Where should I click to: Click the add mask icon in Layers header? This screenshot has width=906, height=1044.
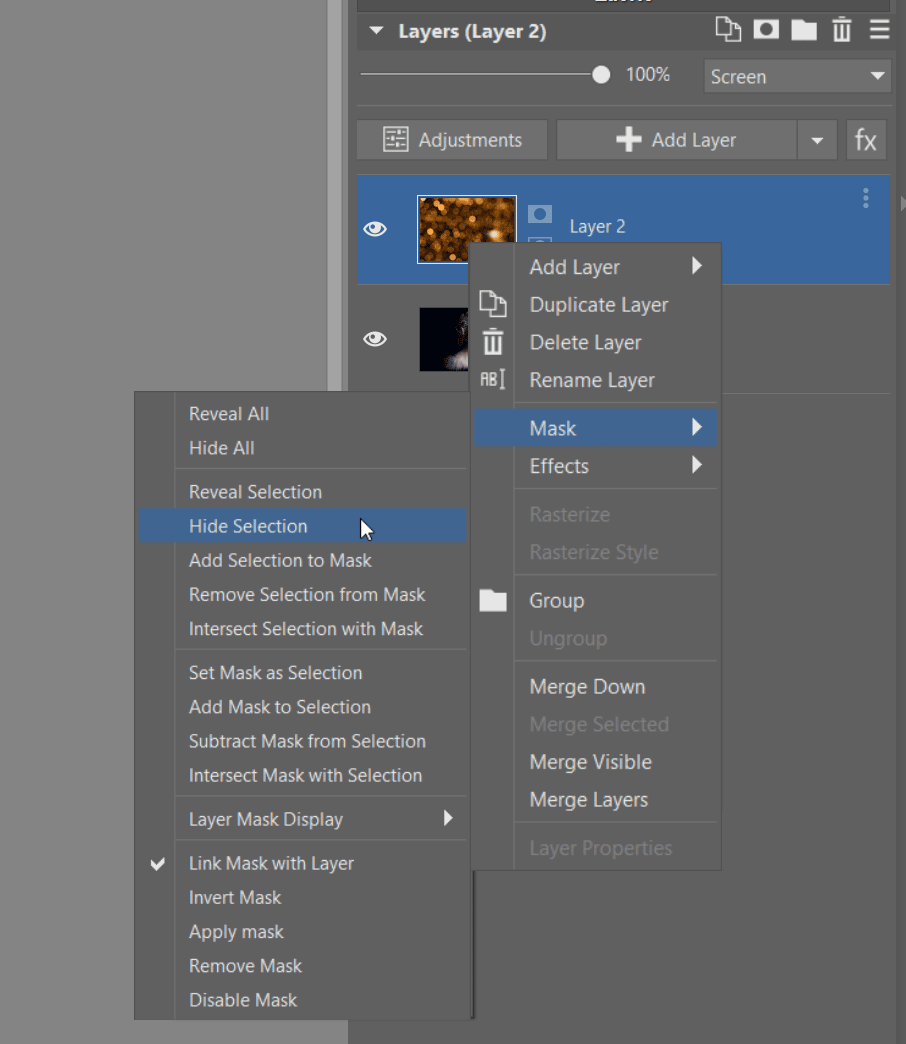(x=766, y=30)
